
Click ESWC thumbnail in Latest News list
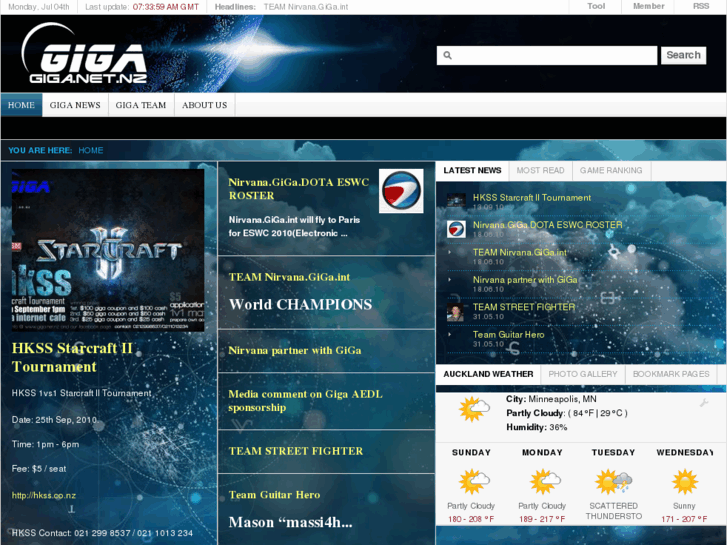456,229
